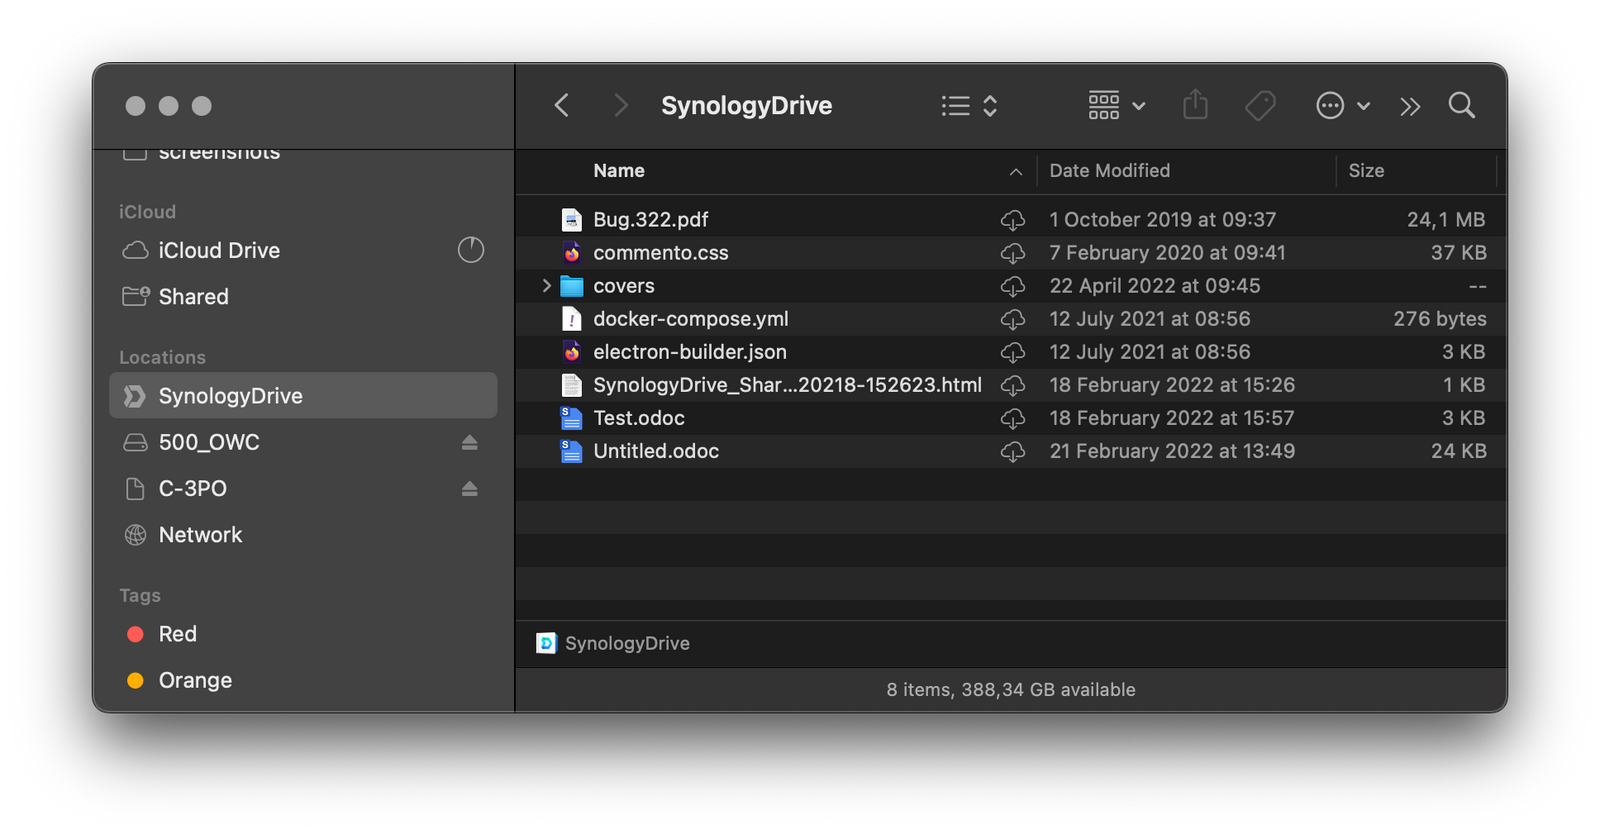Open the group-by grid dropdown
The image size is (1600, 835).
(x=1117, y=105)
